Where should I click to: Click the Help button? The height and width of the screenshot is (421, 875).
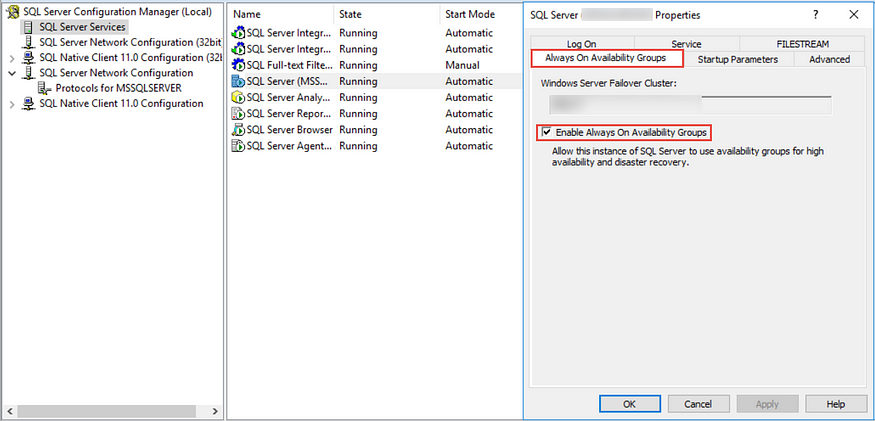pyautogui.click(x=836, y=404)
